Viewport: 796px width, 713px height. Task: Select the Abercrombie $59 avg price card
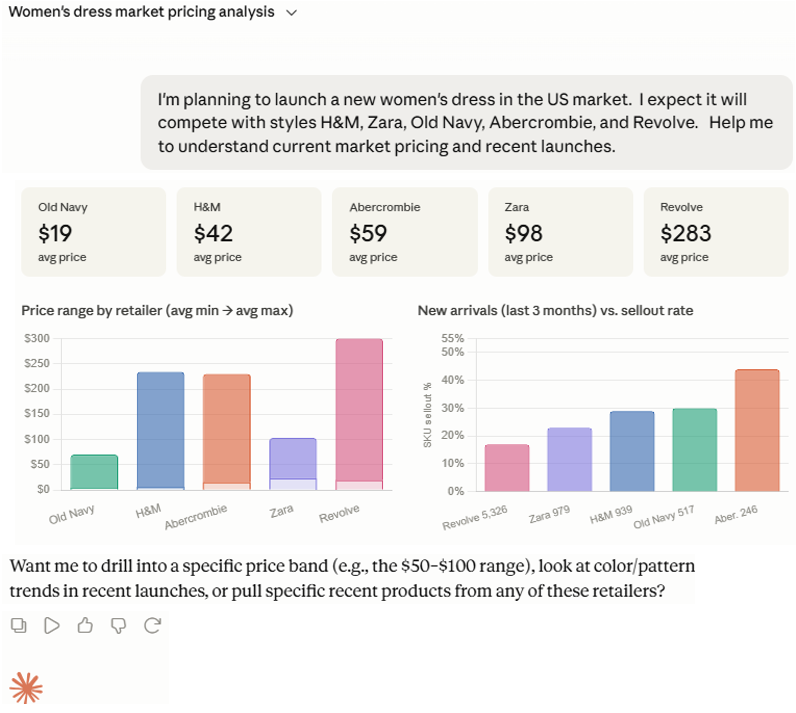click(x=405, y=232)
